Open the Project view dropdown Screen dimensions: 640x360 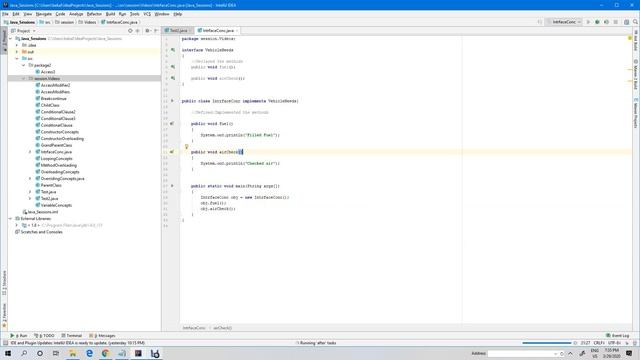pyautogui.click(x=23, y=31)
